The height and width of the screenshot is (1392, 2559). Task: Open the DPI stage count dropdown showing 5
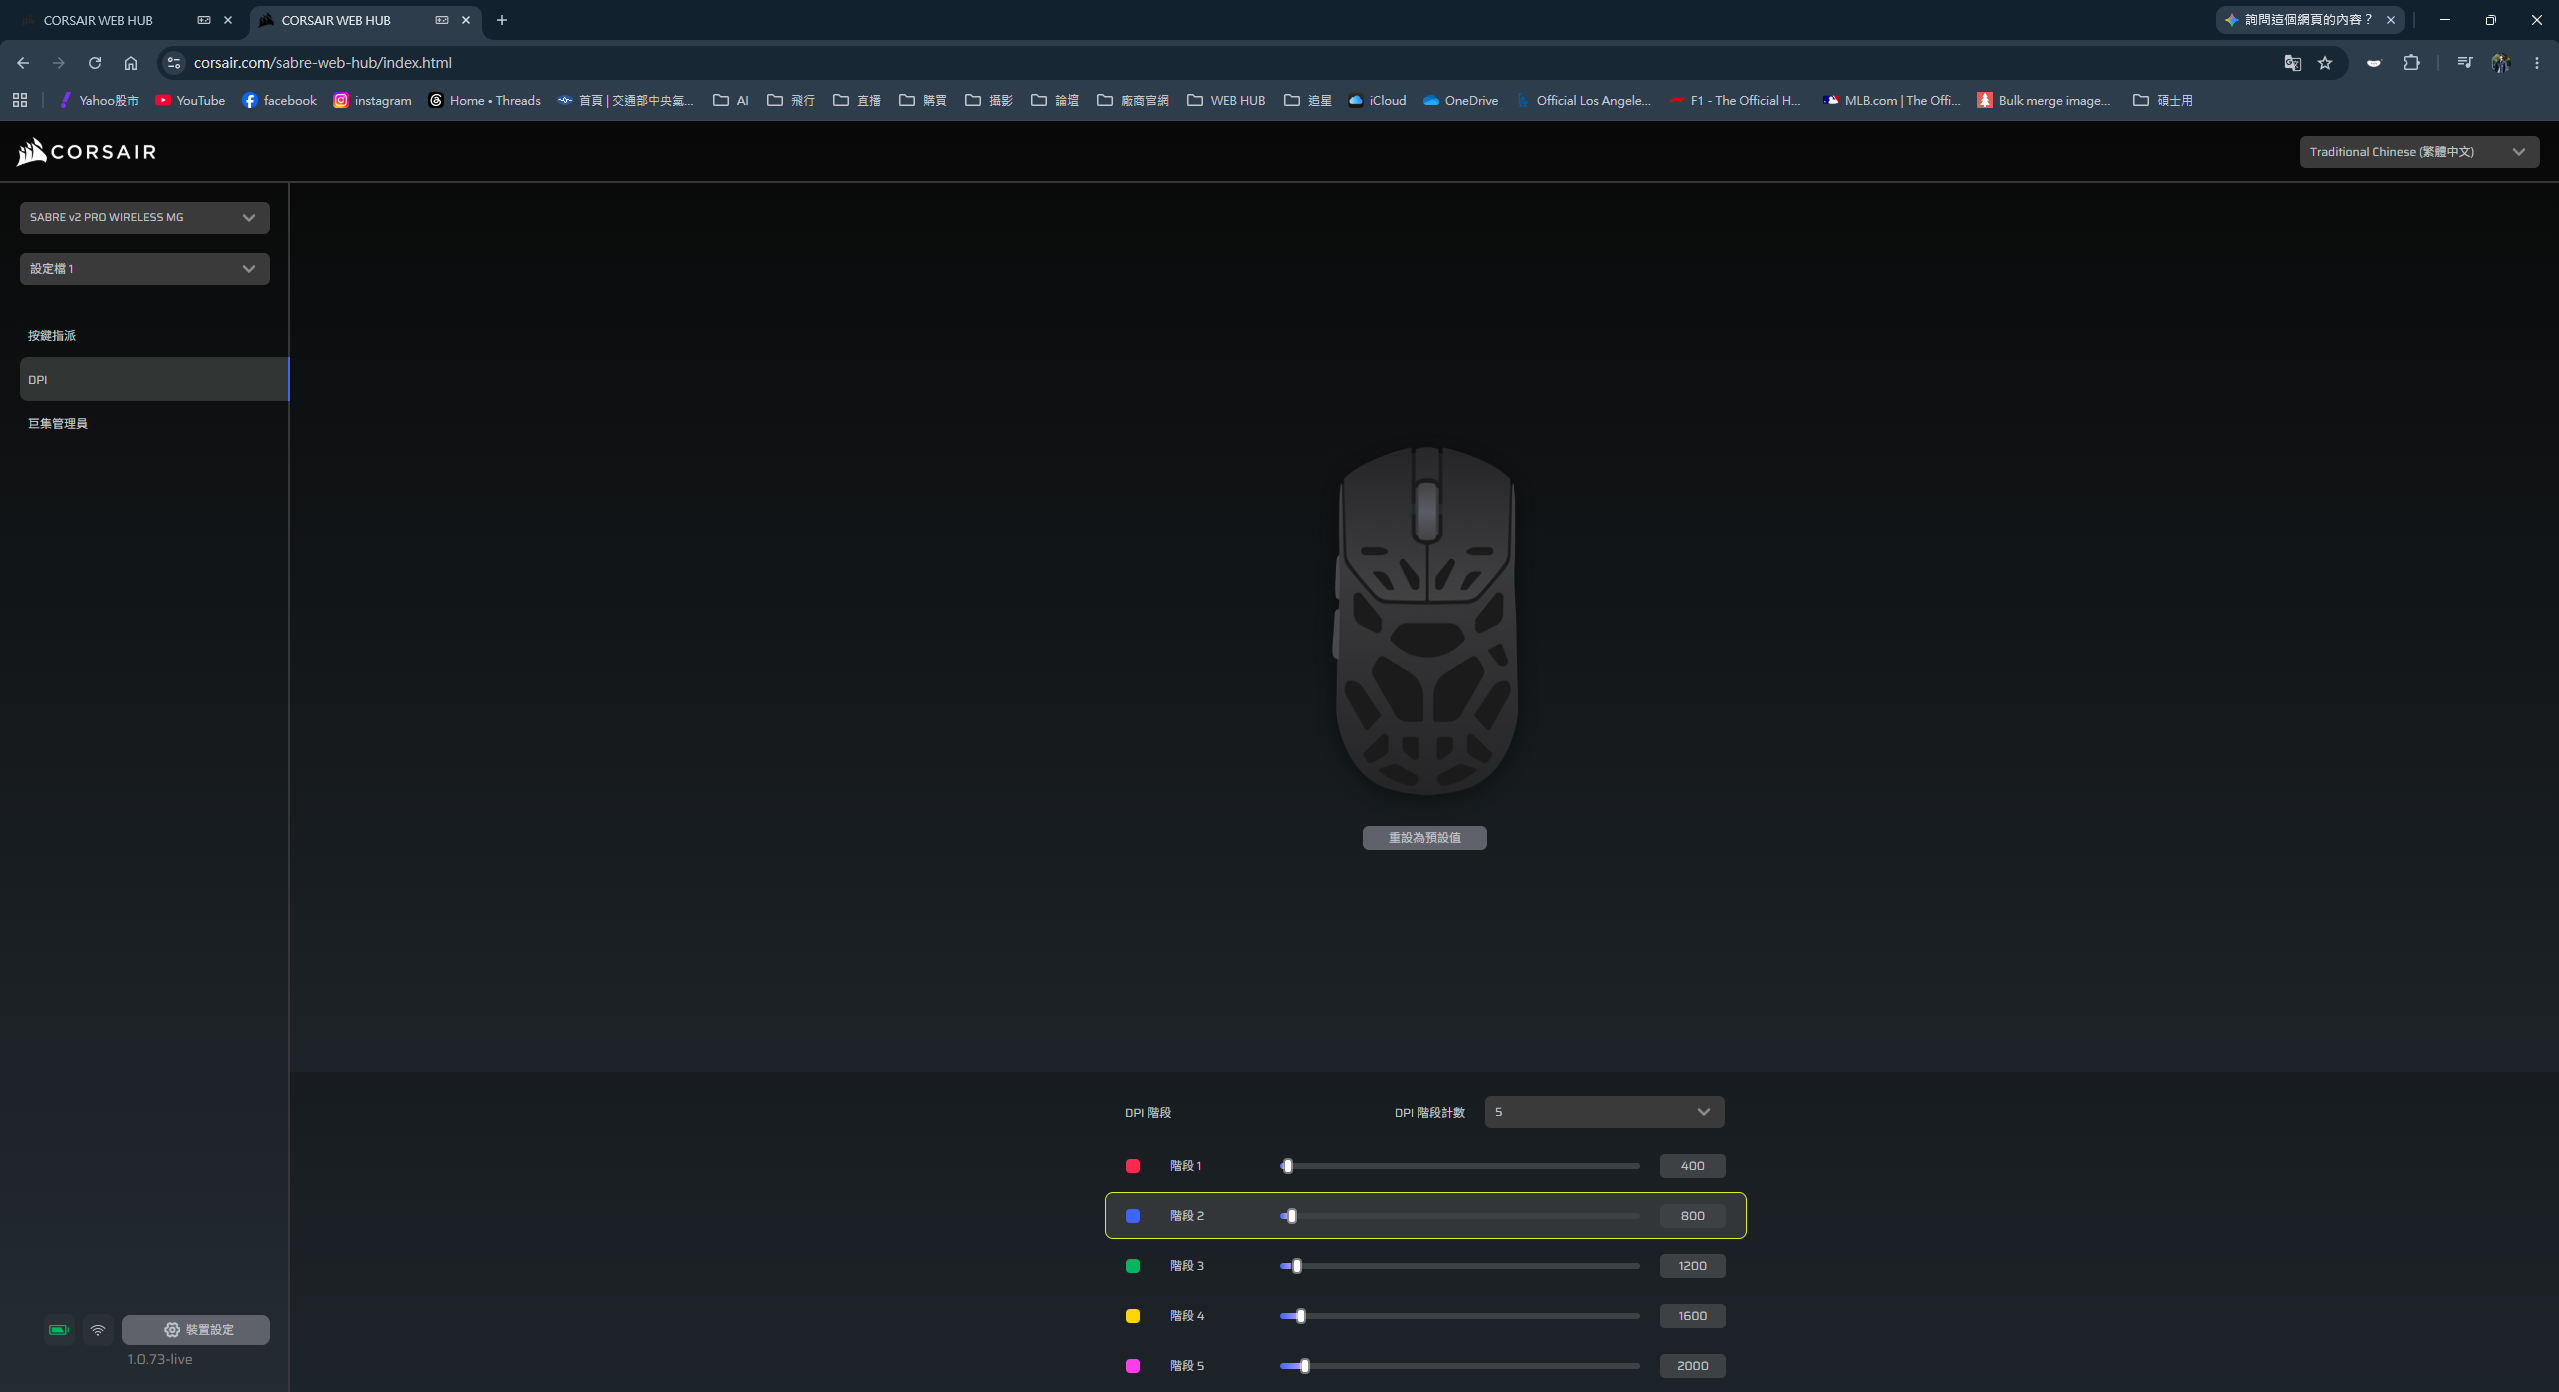tap(1604, 1112)
